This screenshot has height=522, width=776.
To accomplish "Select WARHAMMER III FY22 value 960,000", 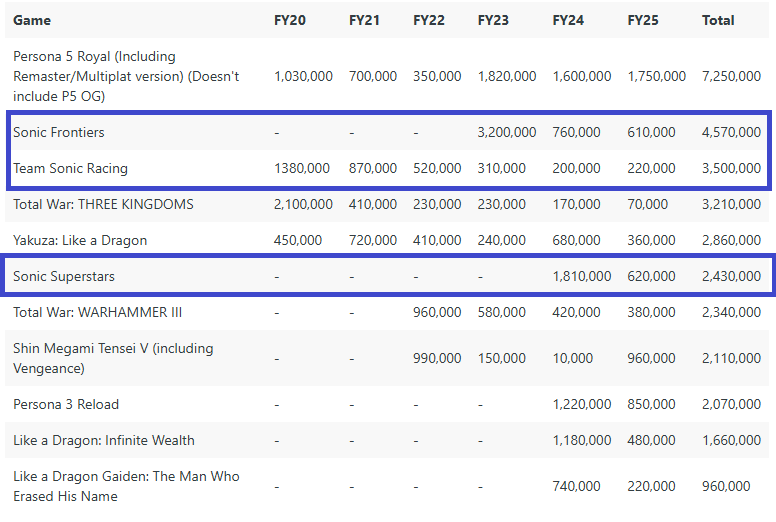I will pos(437,312).
